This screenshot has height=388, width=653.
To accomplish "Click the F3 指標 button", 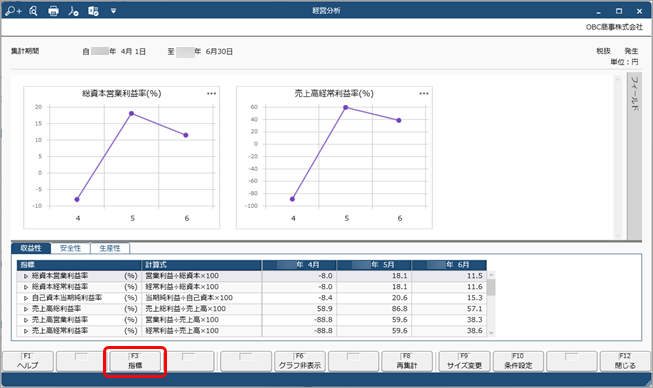I will [135, 361].
